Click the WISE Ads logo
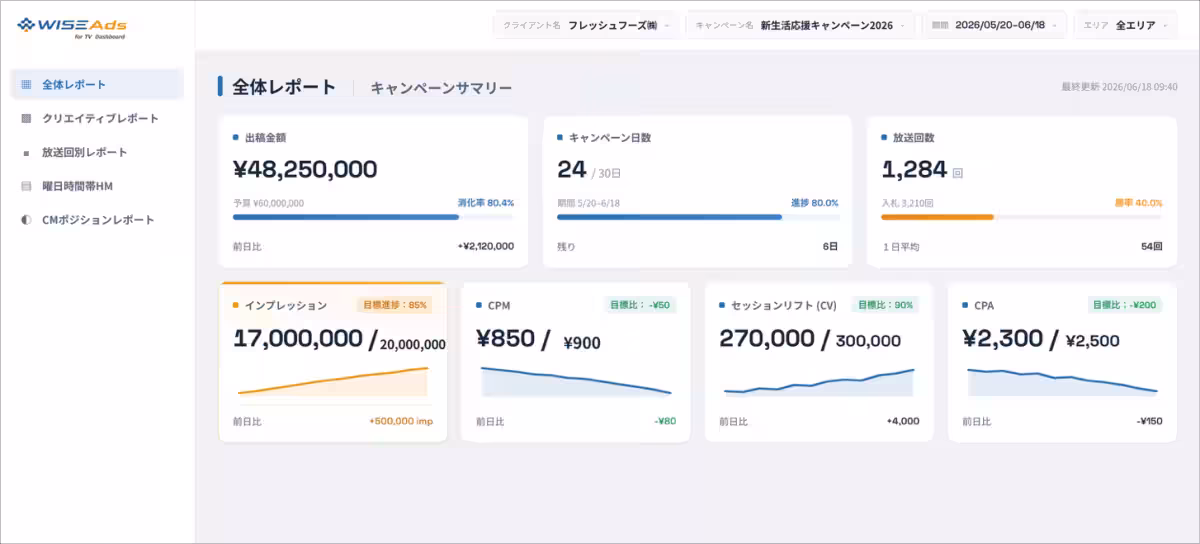Image resolution: width=1200 pixels, height=544 pixels. point(71,26)
